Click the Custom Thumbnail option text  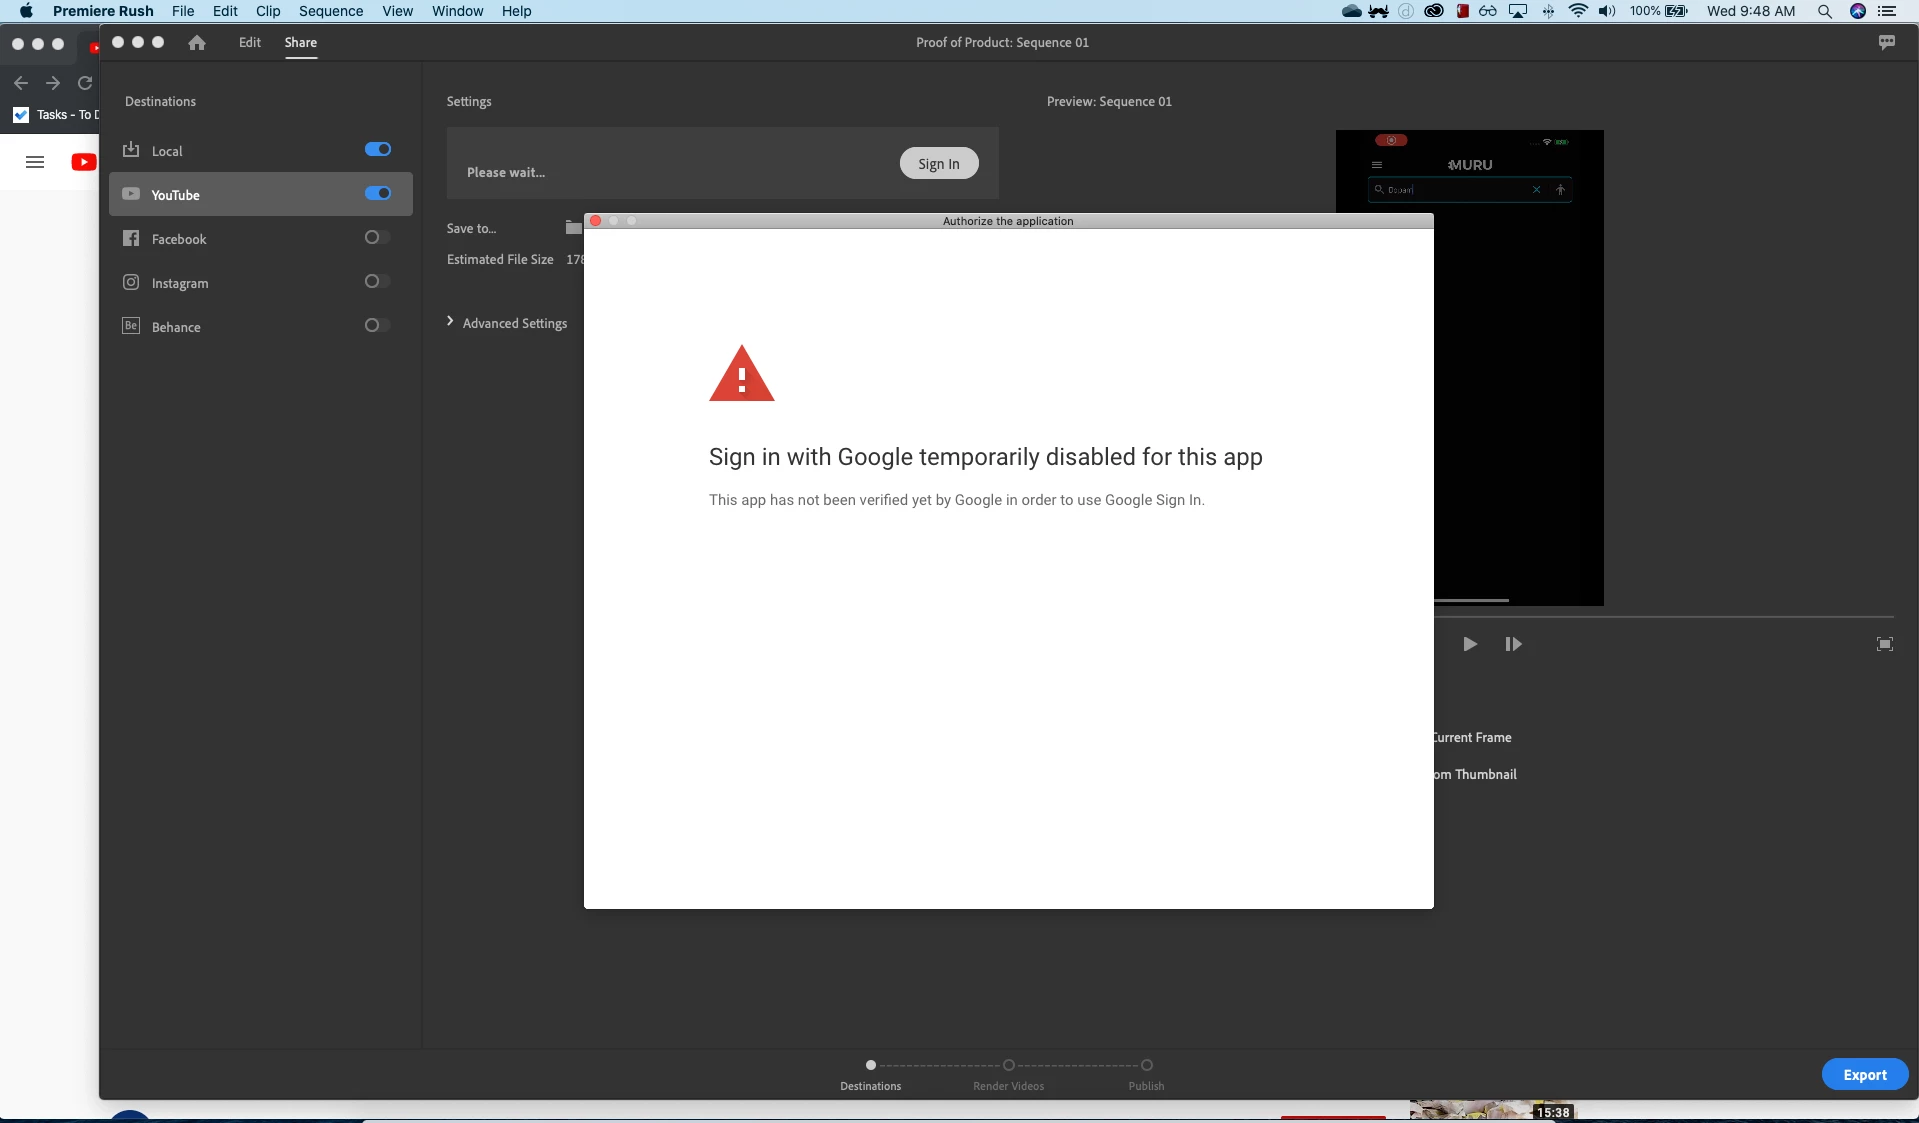click(x=1476, y=774)
